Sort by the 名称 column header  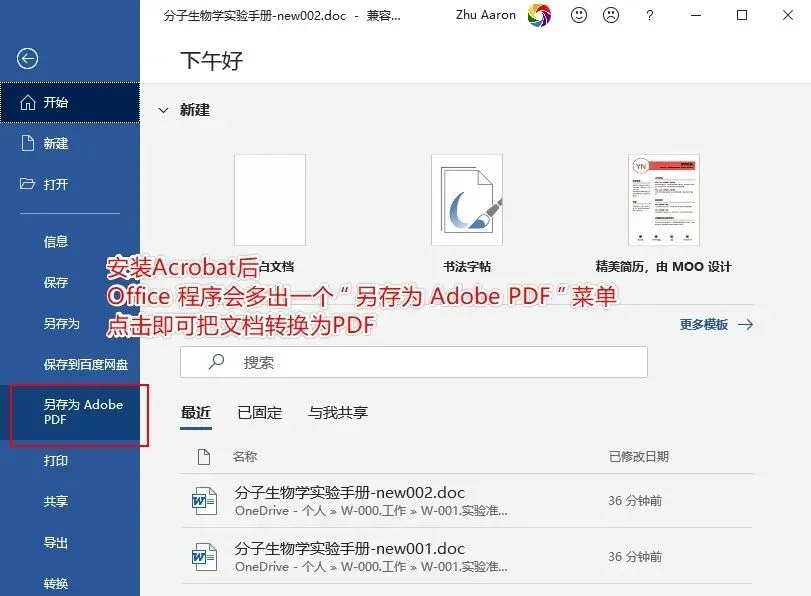tap(245, 456)
